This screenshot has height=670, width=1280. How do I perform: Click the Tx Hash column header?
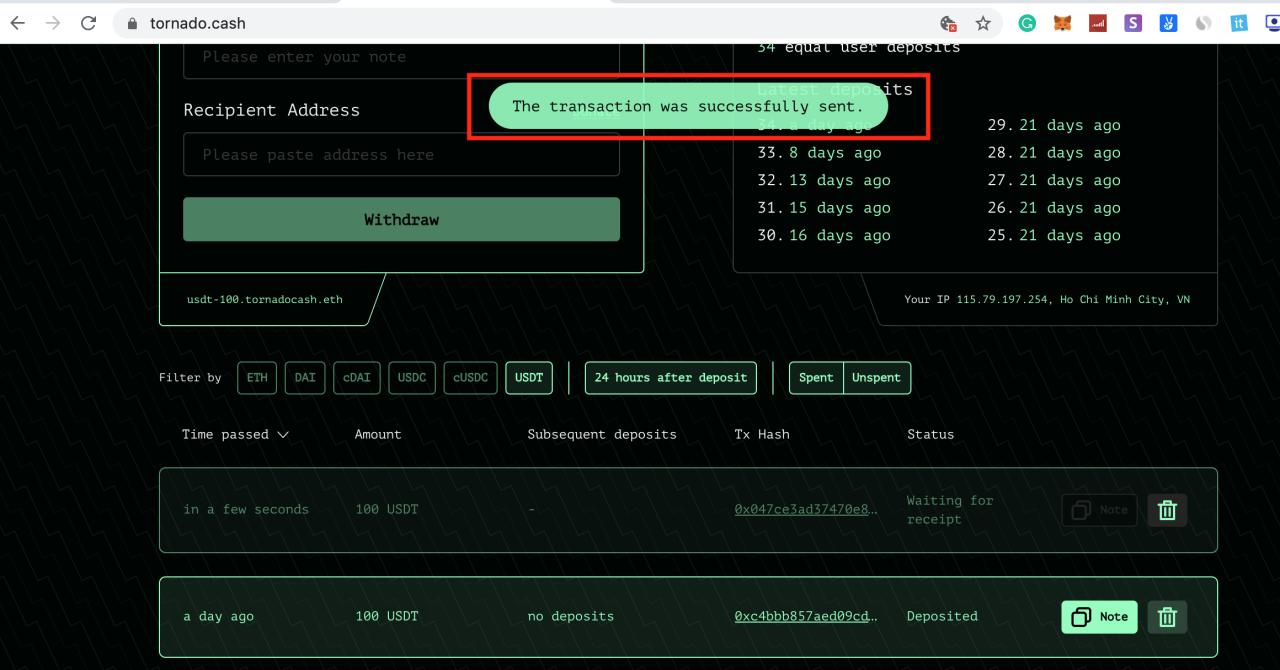click(x=762, y=434)
